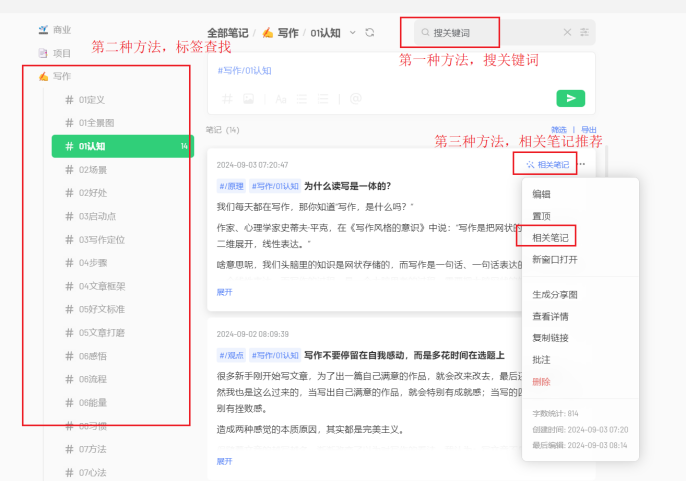This screenshot has width=686, height=481.
Task: Mention a note with the @ icon
Action: (x=356, y=99)
